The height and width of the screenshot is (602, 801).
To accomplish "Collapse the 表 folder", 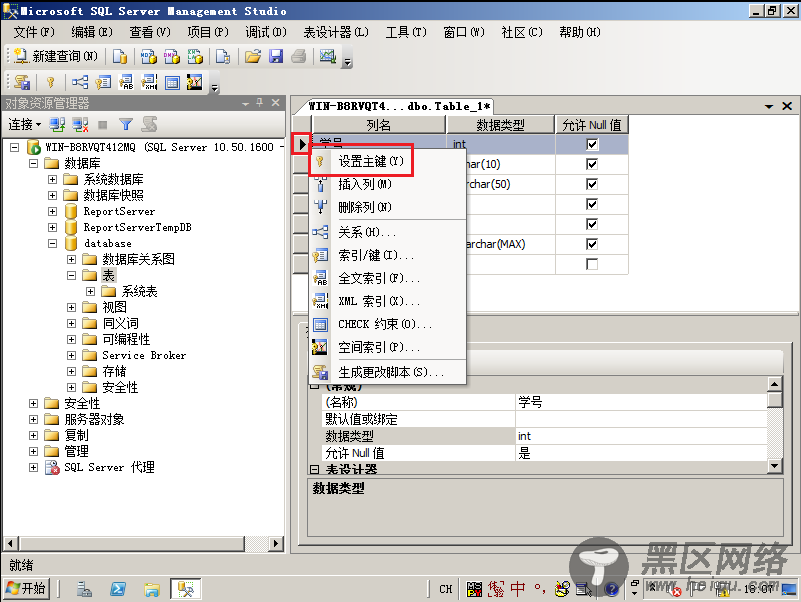I will (x=72, y=275).
